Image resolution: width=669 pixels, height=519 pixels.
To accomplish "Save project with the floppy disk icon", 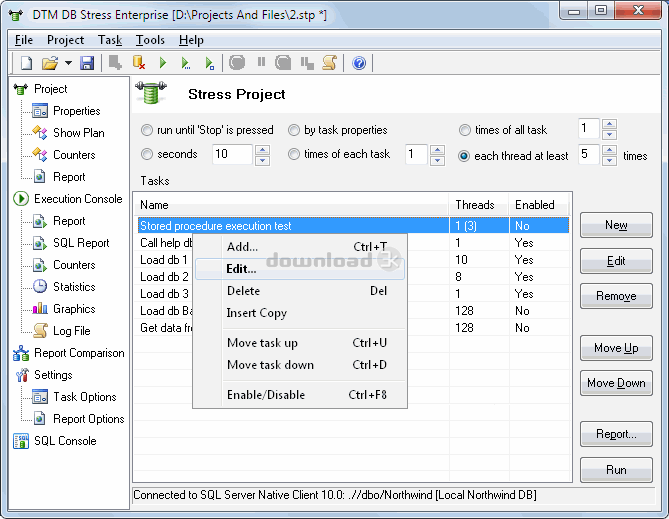I will (87, 63).
